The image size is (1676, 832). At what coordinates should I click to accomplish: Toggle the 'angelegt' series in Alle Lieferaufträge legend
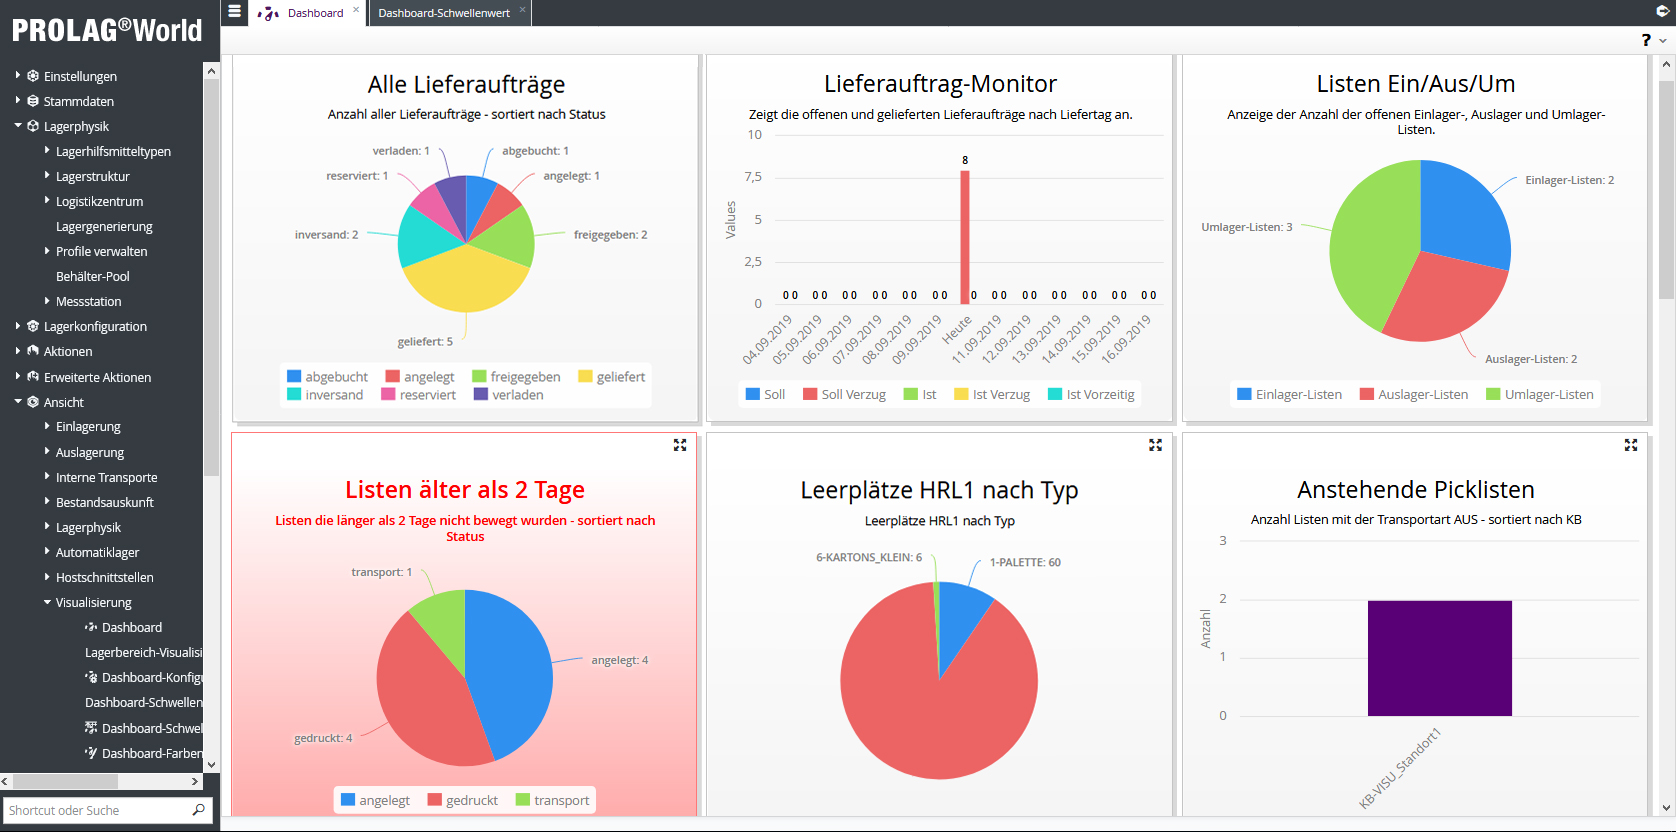pyautogui.click(x=420, y=377)
